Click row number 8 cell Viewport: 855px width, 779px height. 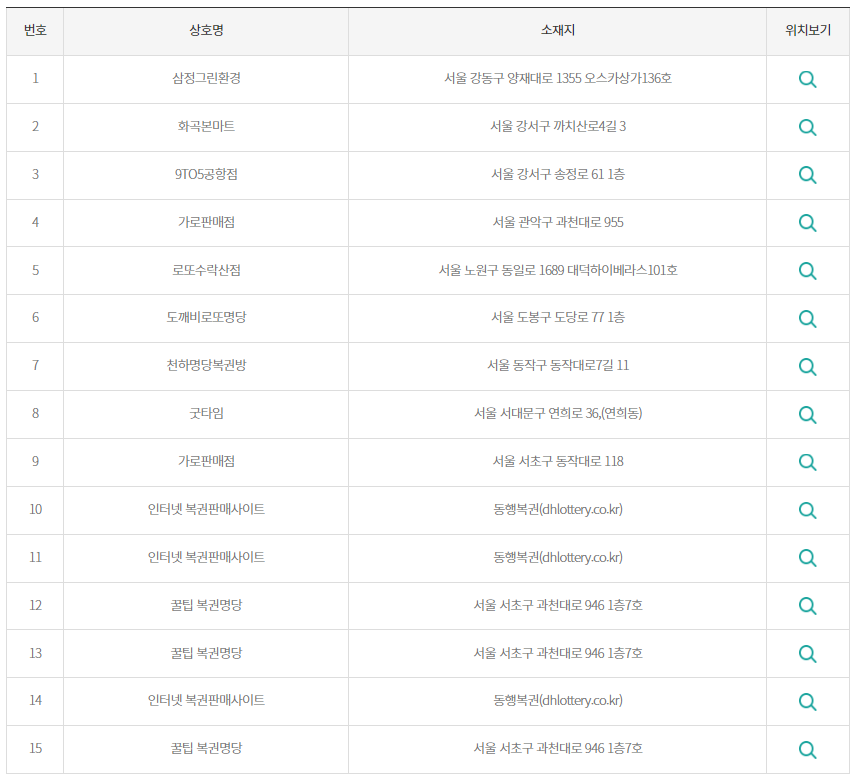[35, 414]
